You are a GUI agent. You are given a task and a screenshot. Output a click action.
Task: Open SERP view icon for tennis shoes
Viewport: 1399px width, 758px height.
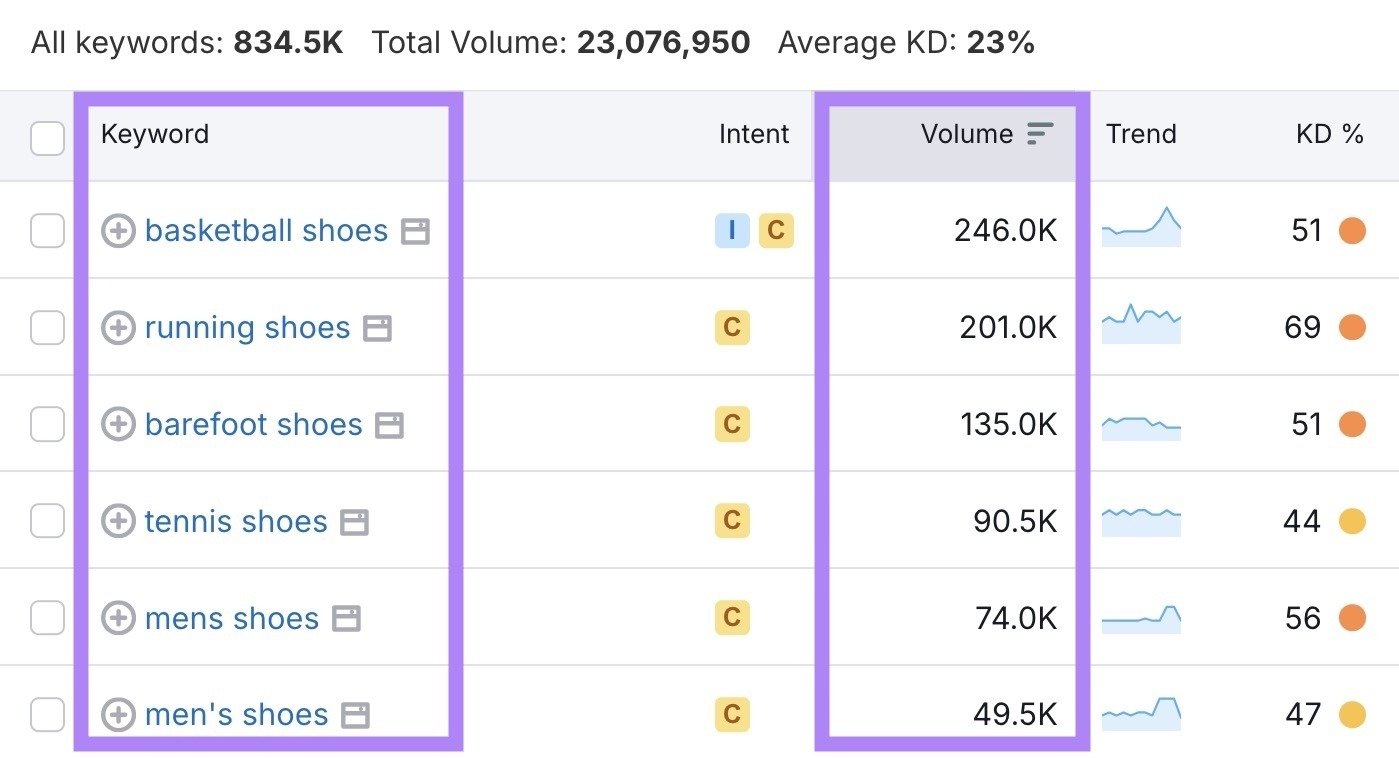click(354, 523)
